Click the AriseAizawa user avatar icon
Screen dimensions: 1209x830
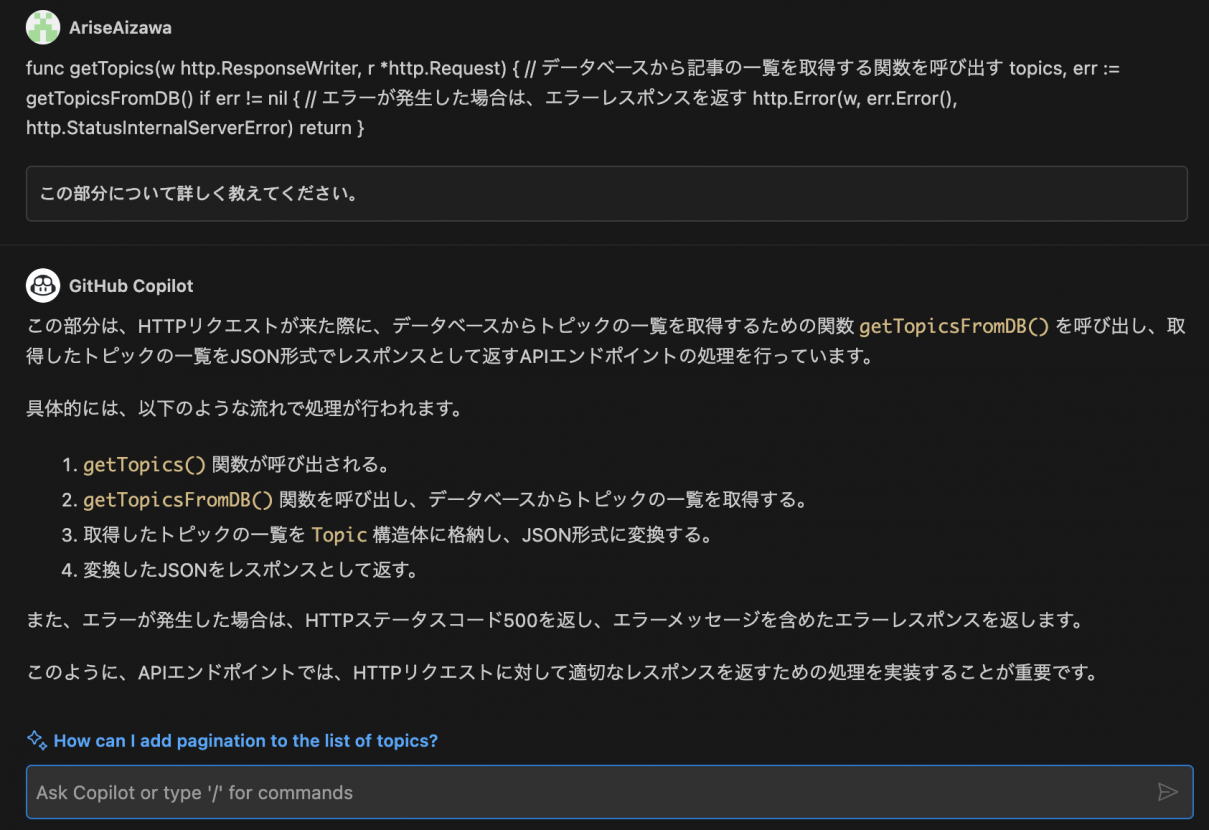click(x=42, y=27)
